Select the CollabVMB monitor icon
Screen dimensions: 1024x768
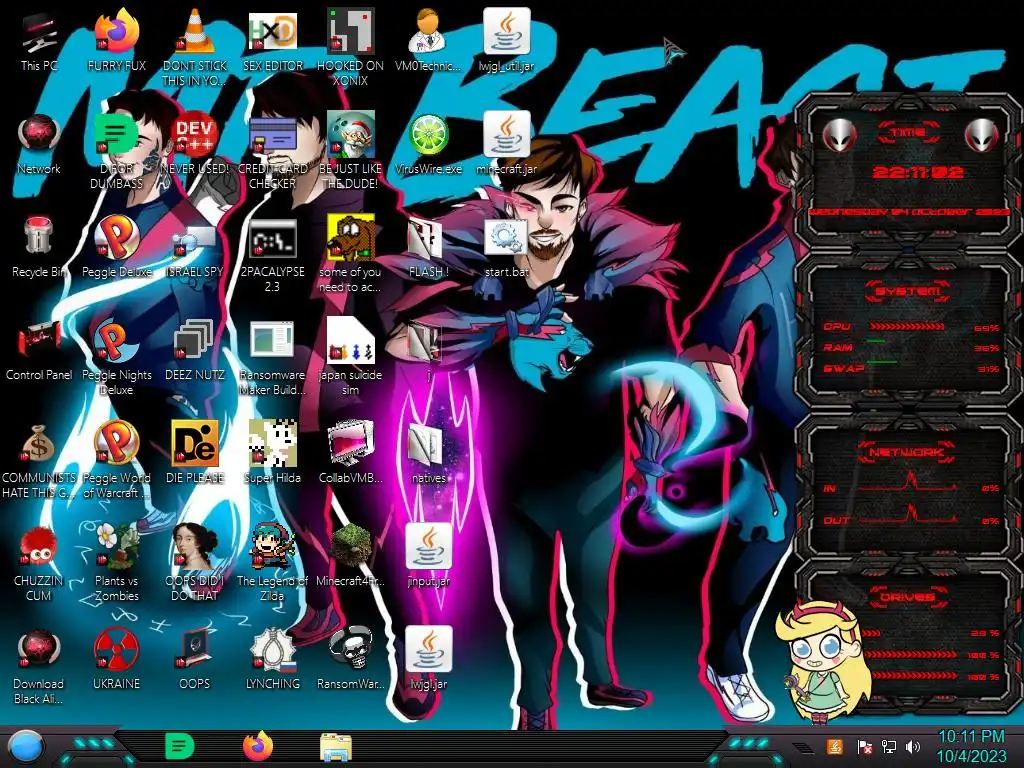pyautogui.click(x=351, y=444)
